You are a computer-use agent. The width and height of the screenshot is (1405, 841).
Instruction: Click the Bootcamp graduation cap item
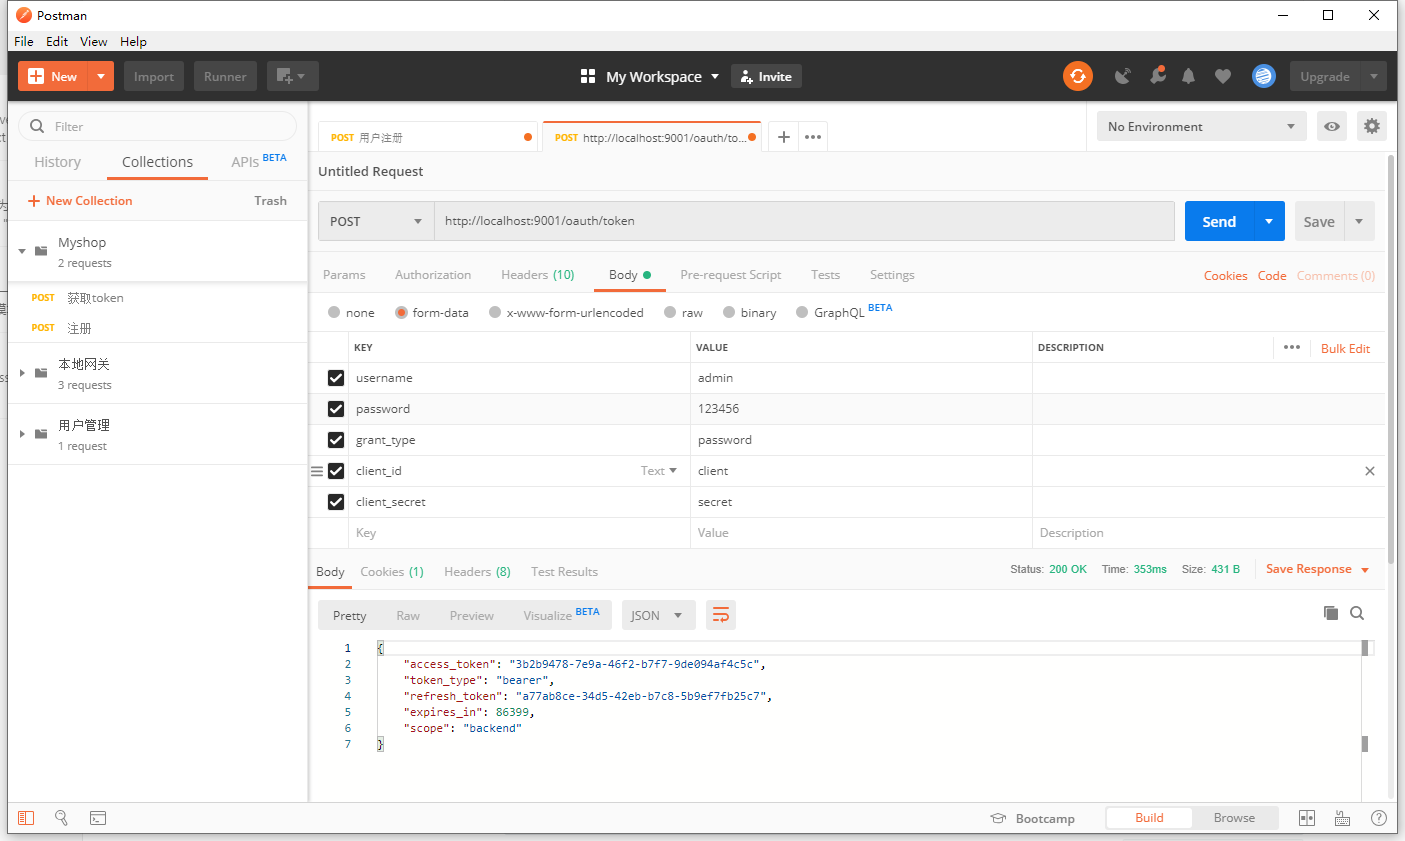(x=1032, y=818)
